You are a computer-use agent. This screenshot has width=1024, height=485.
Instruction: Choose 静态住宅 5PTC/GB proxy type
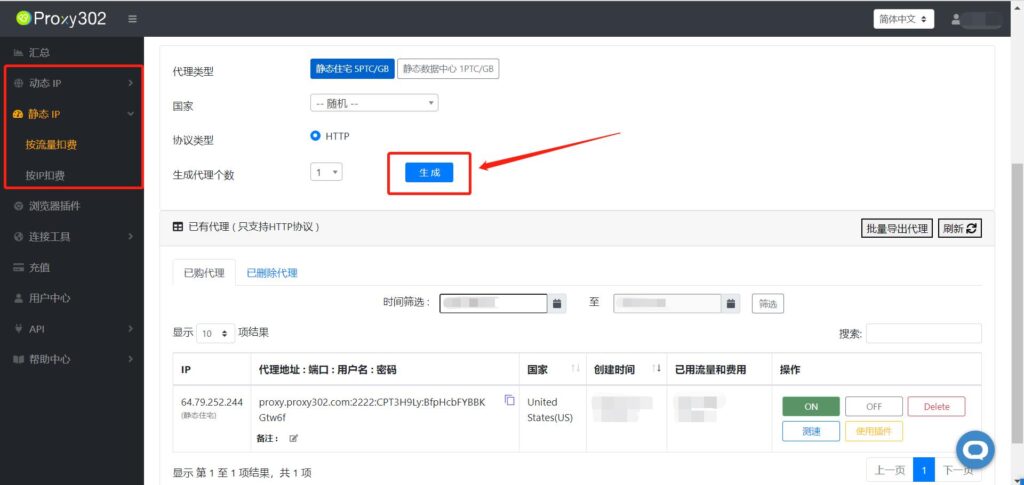pyautogui.click(x=353, y=69)
